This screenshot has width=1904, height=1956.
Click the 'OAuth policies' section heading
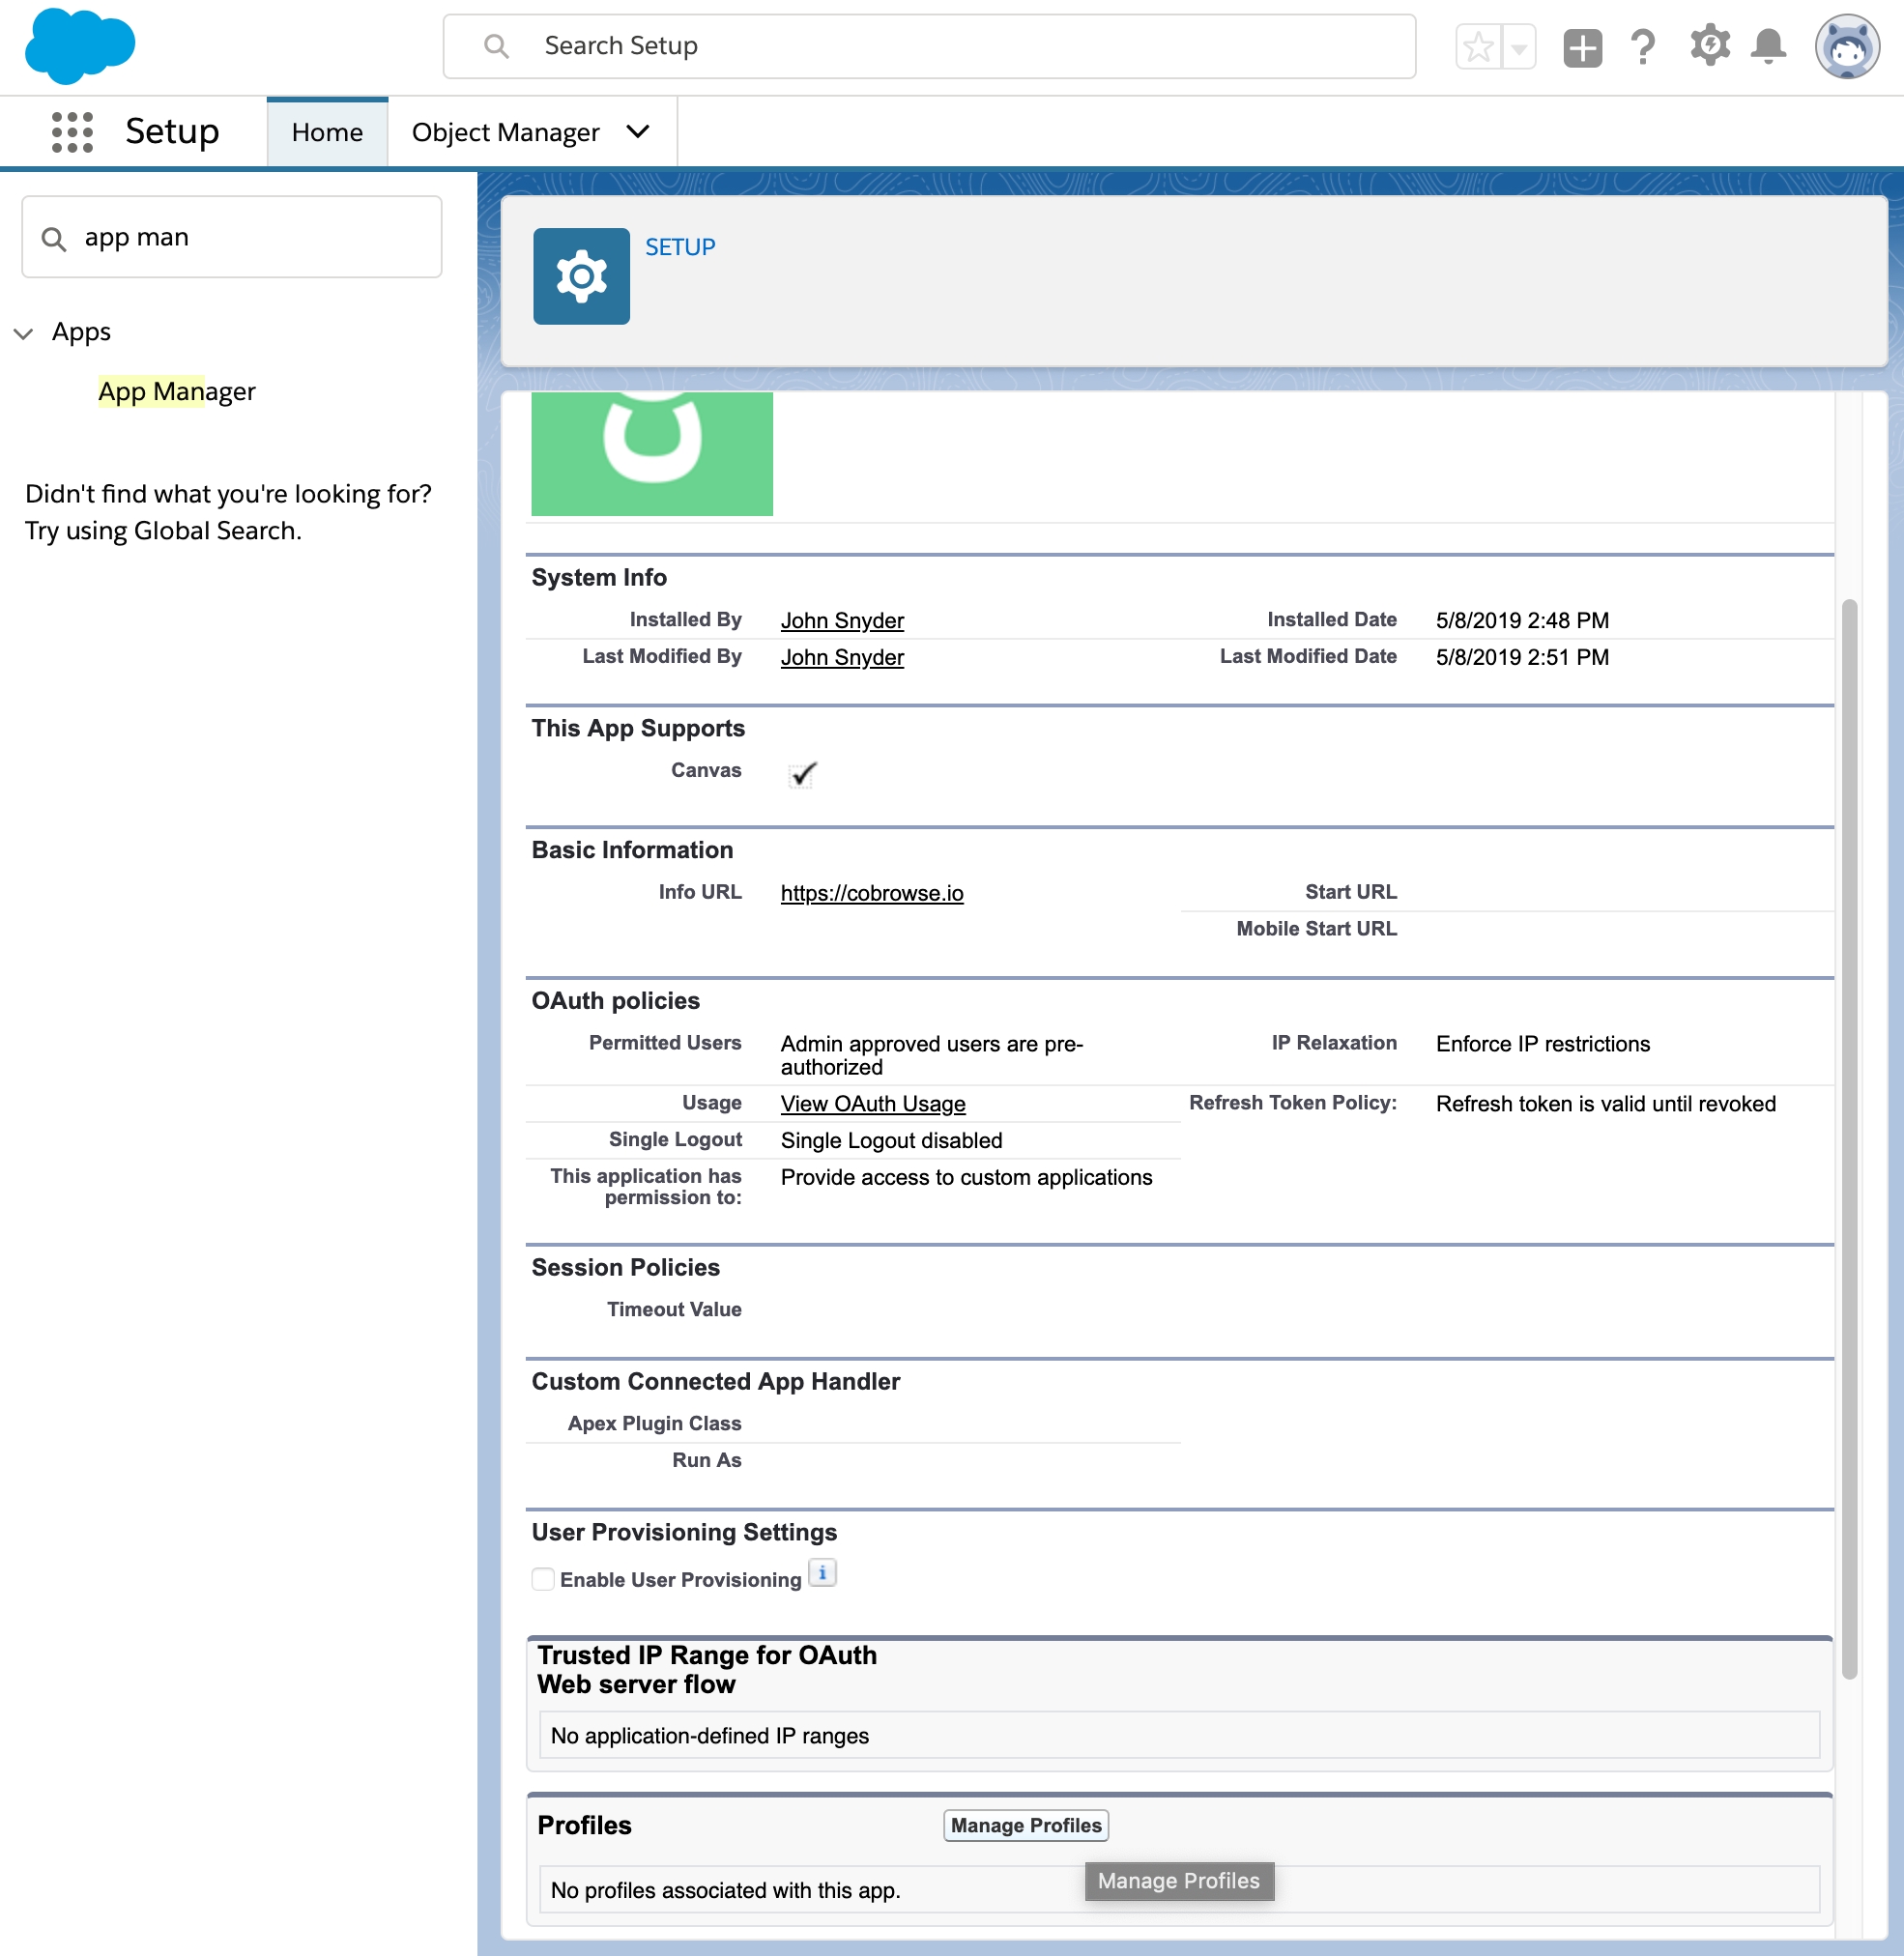[615, 1001]
